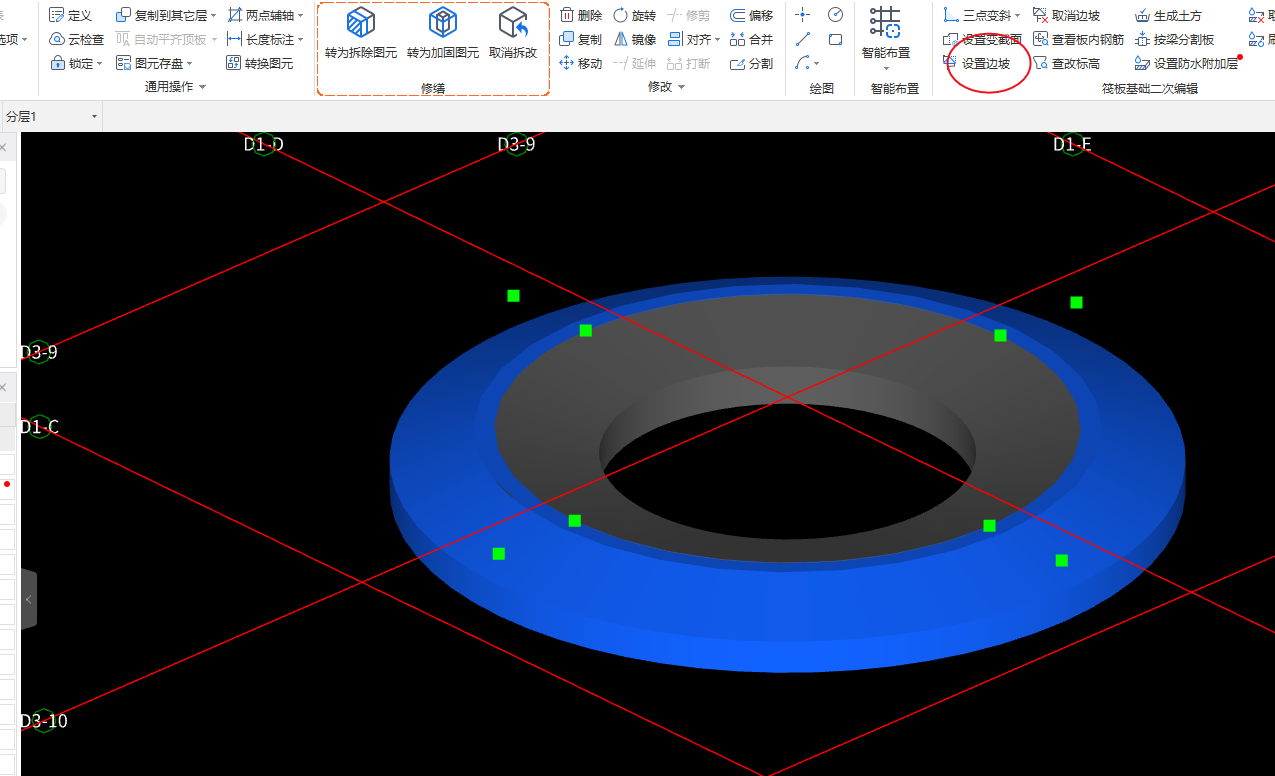This screenshot has height=776, width=1275.
Task: Click 取消拆改 undo-demolition icon
Action: click(x=513, y=24)
